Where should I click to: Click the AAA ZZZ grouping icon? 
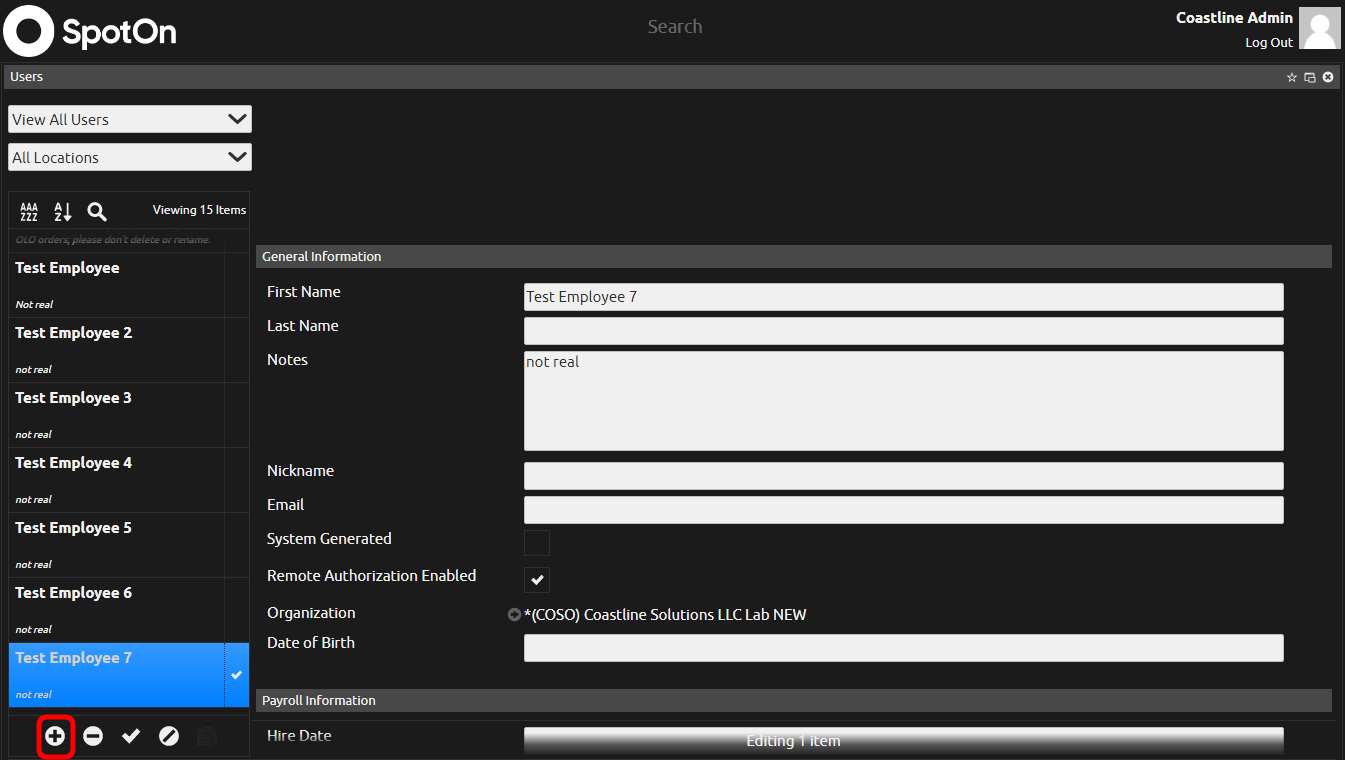coord(29,211)
